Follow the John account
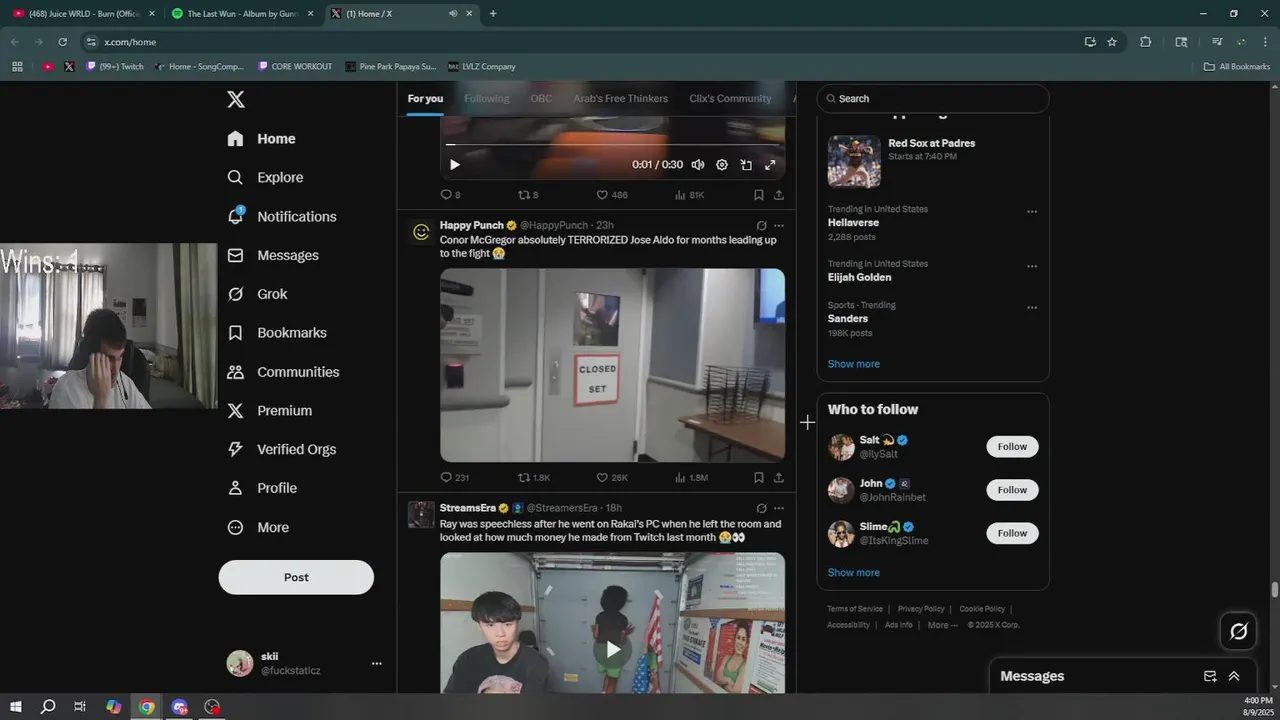Image resolution: width=1280 pixels, height=720 pixels. tap(1012, 490)
